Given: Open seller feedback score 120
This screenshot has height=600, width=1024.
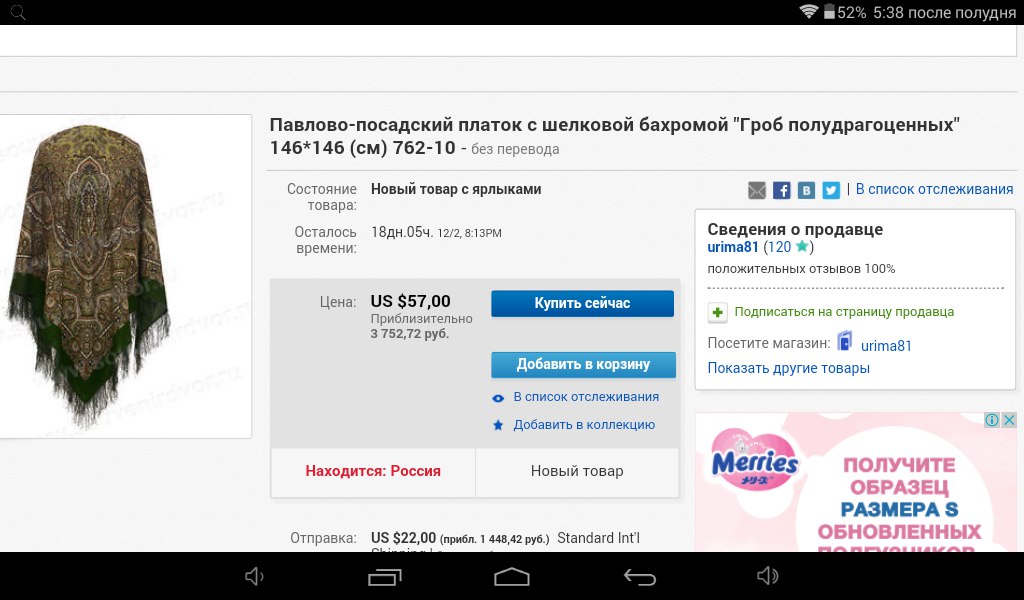Looking at the screenshot, I should tap(778, 247).
